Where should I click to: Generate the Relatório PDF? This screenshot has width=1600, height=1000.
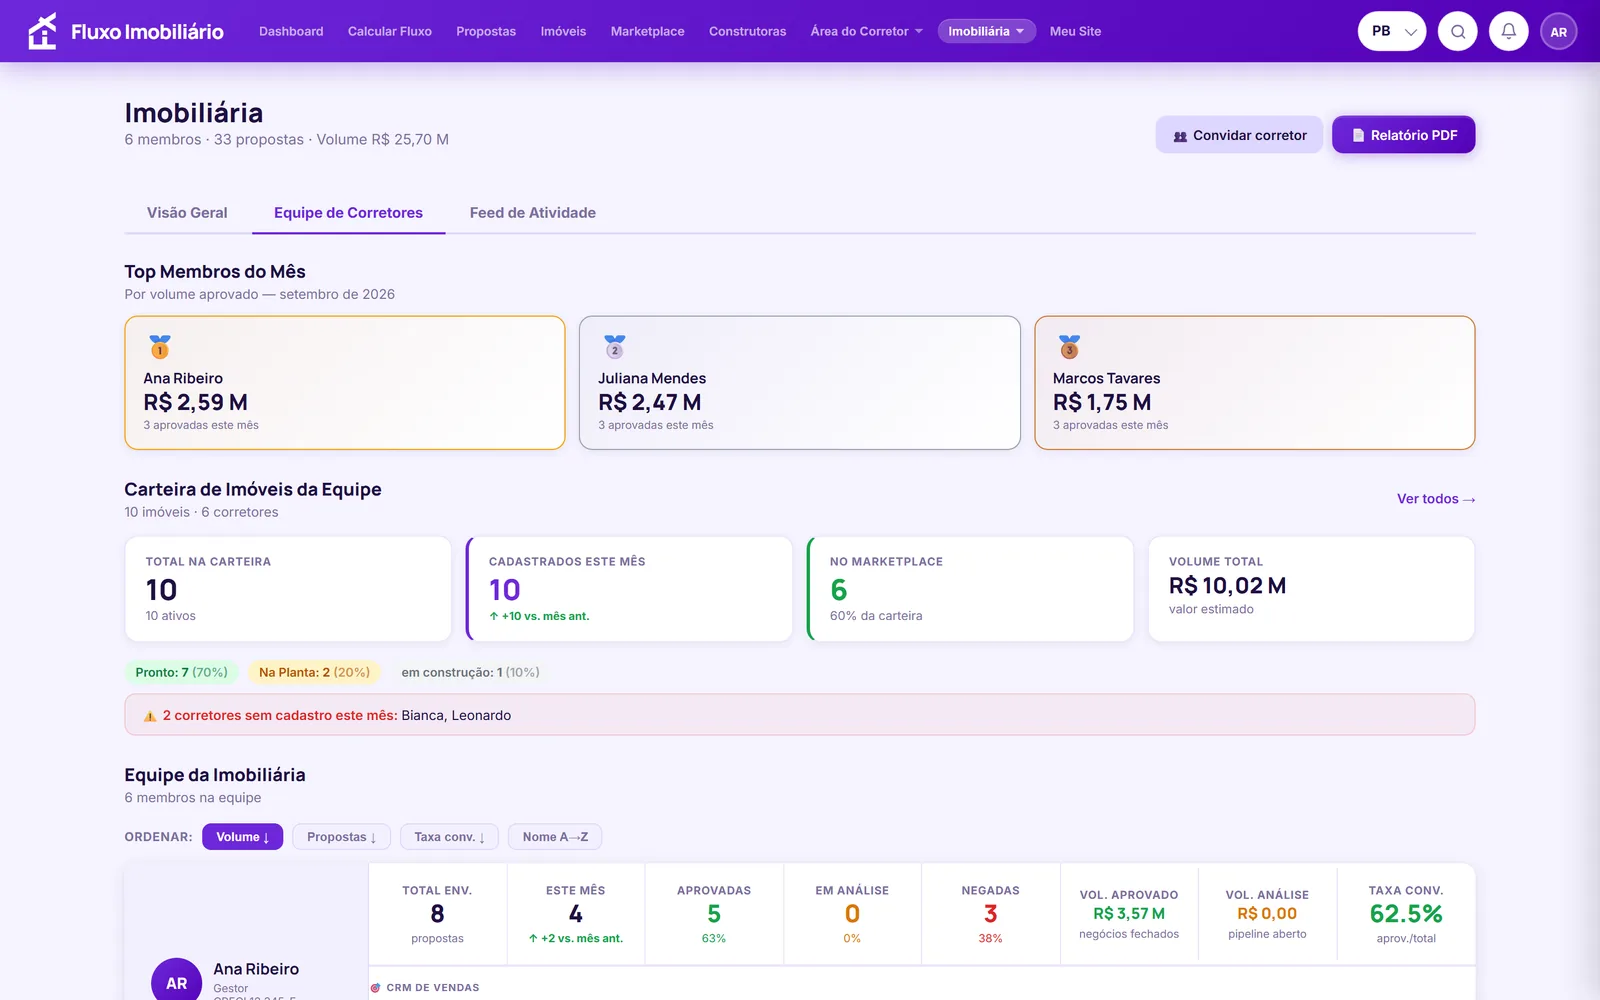(x=1404, y=135)
